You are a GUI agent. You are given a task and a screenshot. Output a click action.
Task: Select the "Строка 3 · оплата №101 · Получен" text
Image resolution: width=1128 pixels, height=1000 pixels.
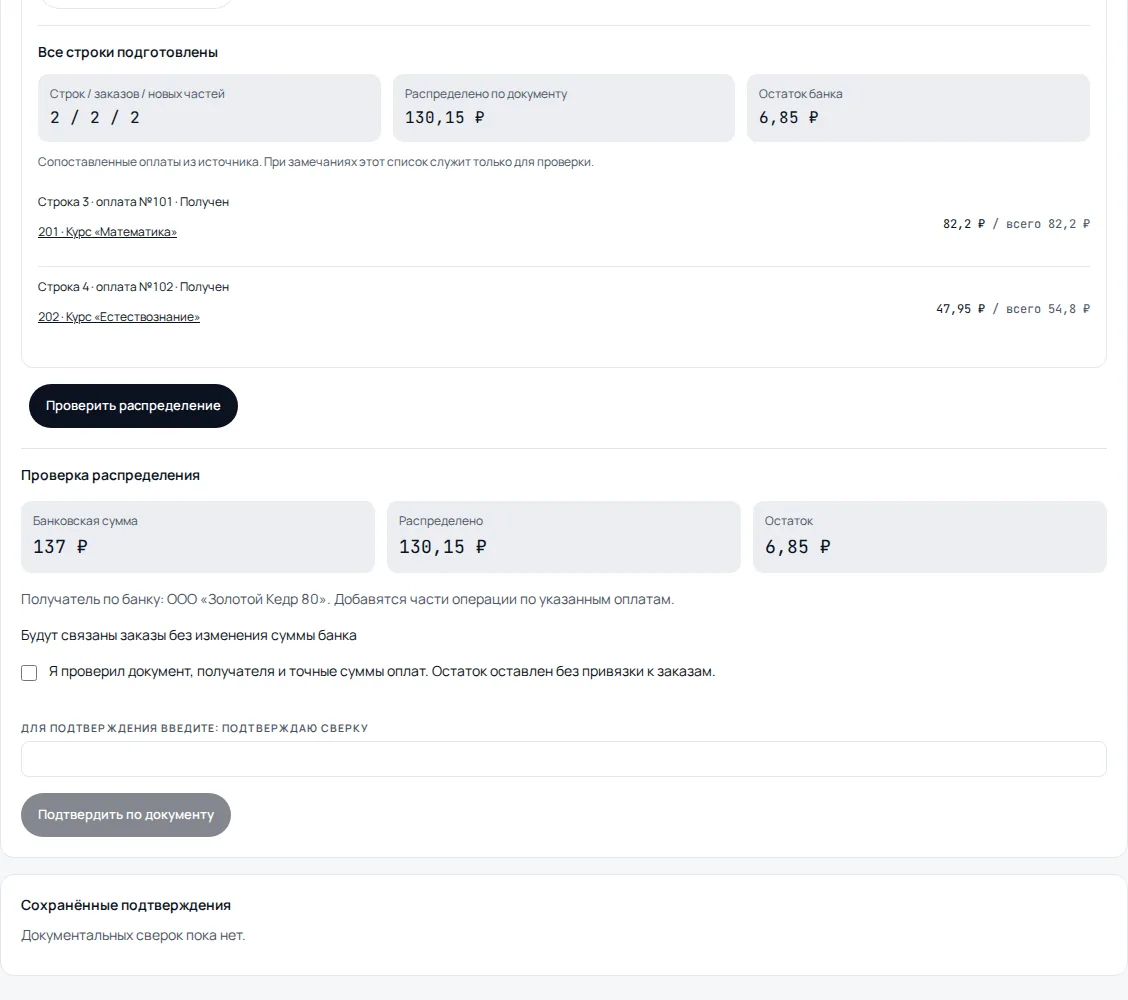coord(133,202)
